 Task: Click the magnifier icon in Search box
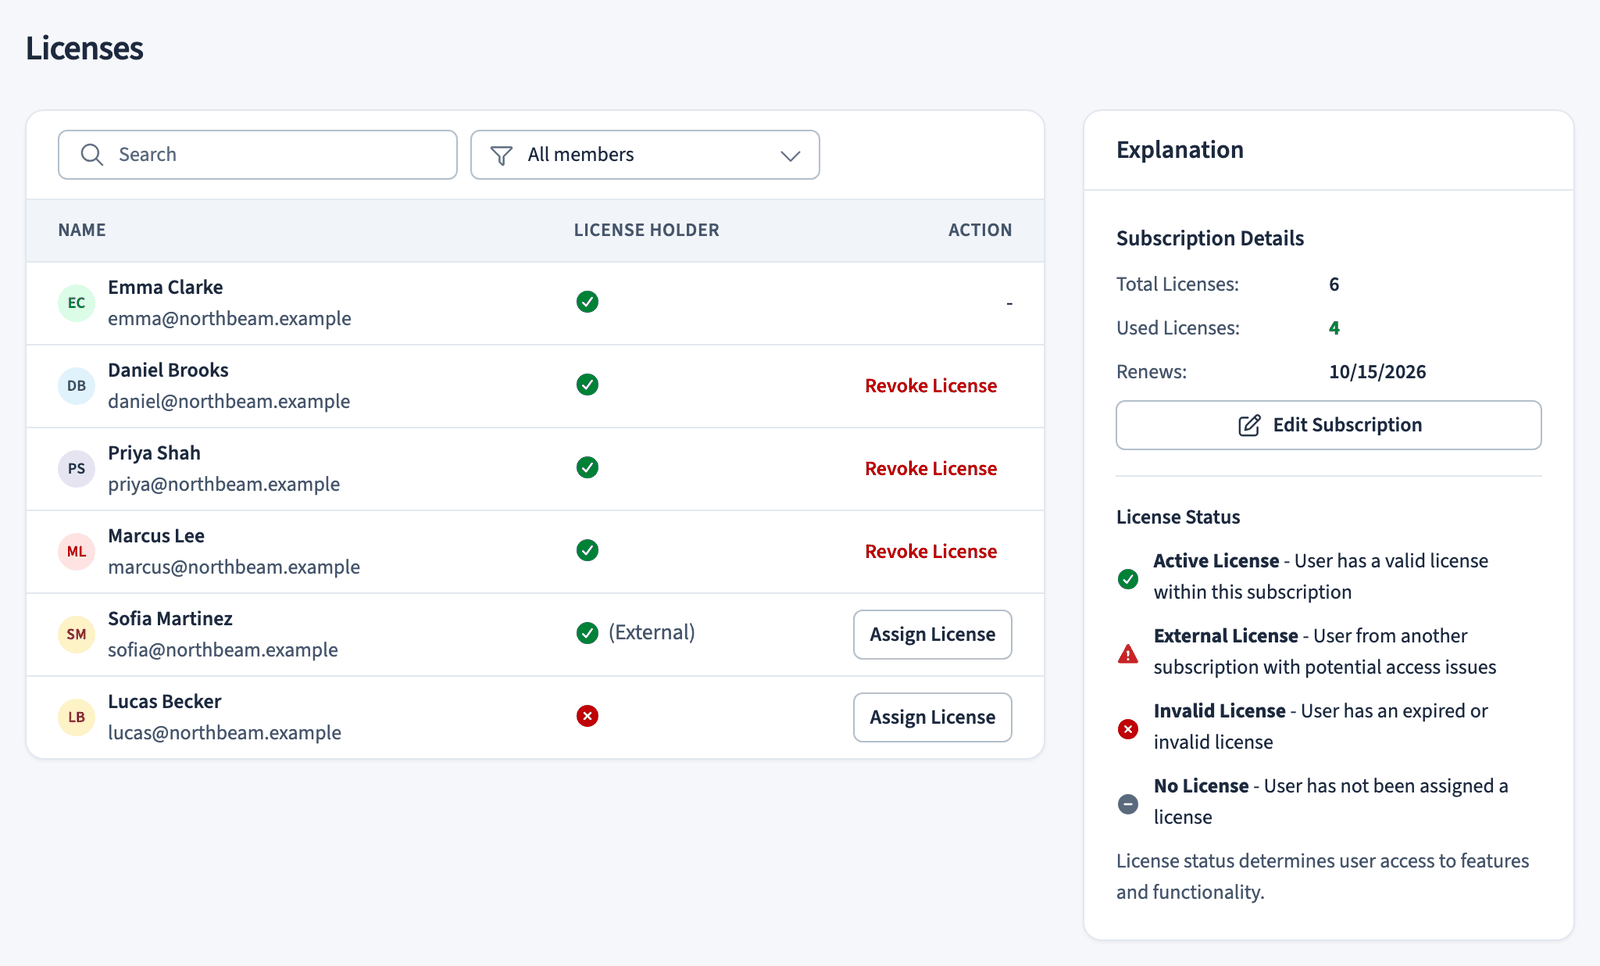(x=92, y=155)
